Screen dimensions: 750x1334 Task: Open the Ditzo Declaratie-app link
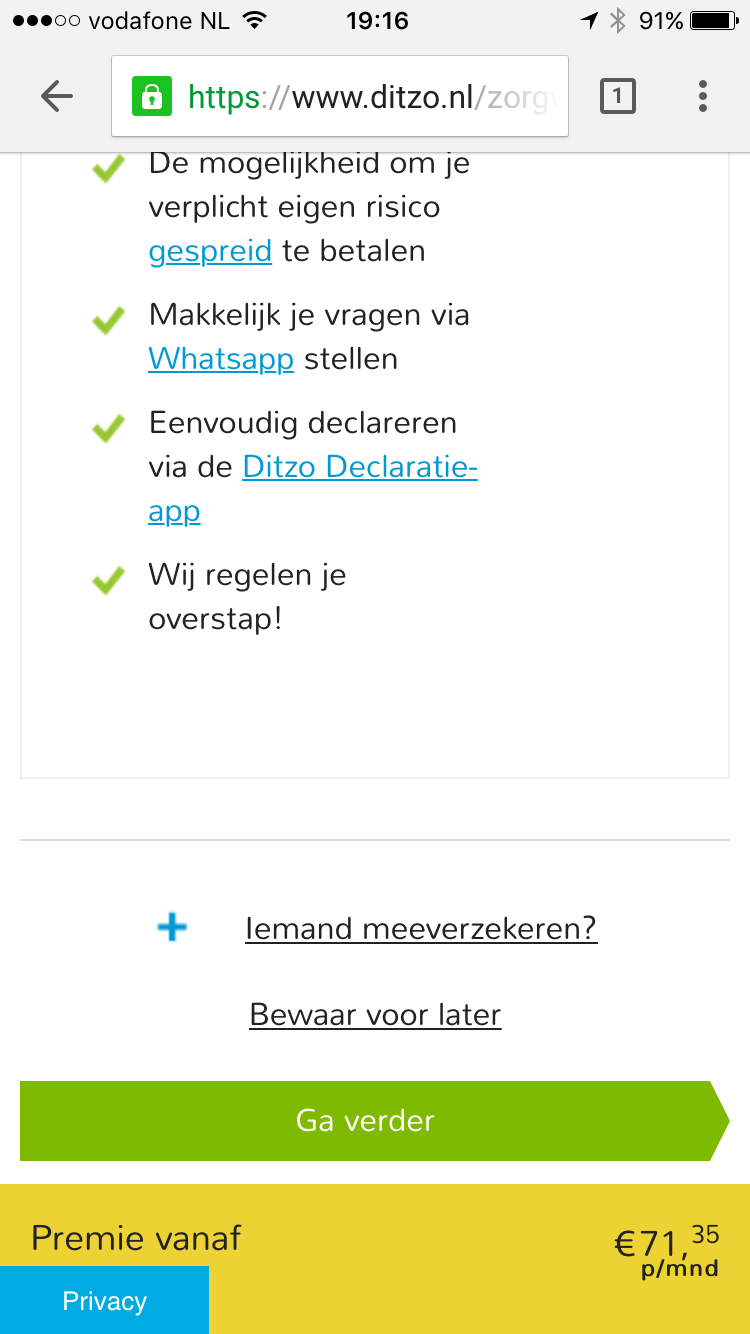359,467
